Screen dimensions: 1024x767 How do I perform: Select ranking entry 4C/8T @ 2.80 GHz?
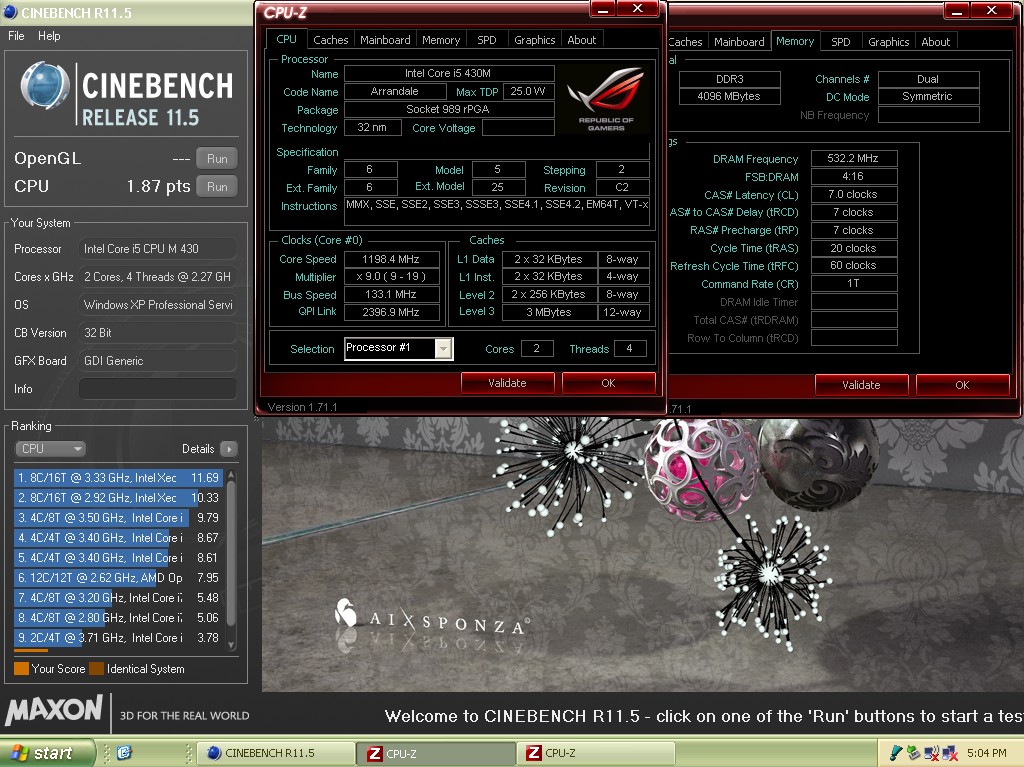[x=118, y=618]
